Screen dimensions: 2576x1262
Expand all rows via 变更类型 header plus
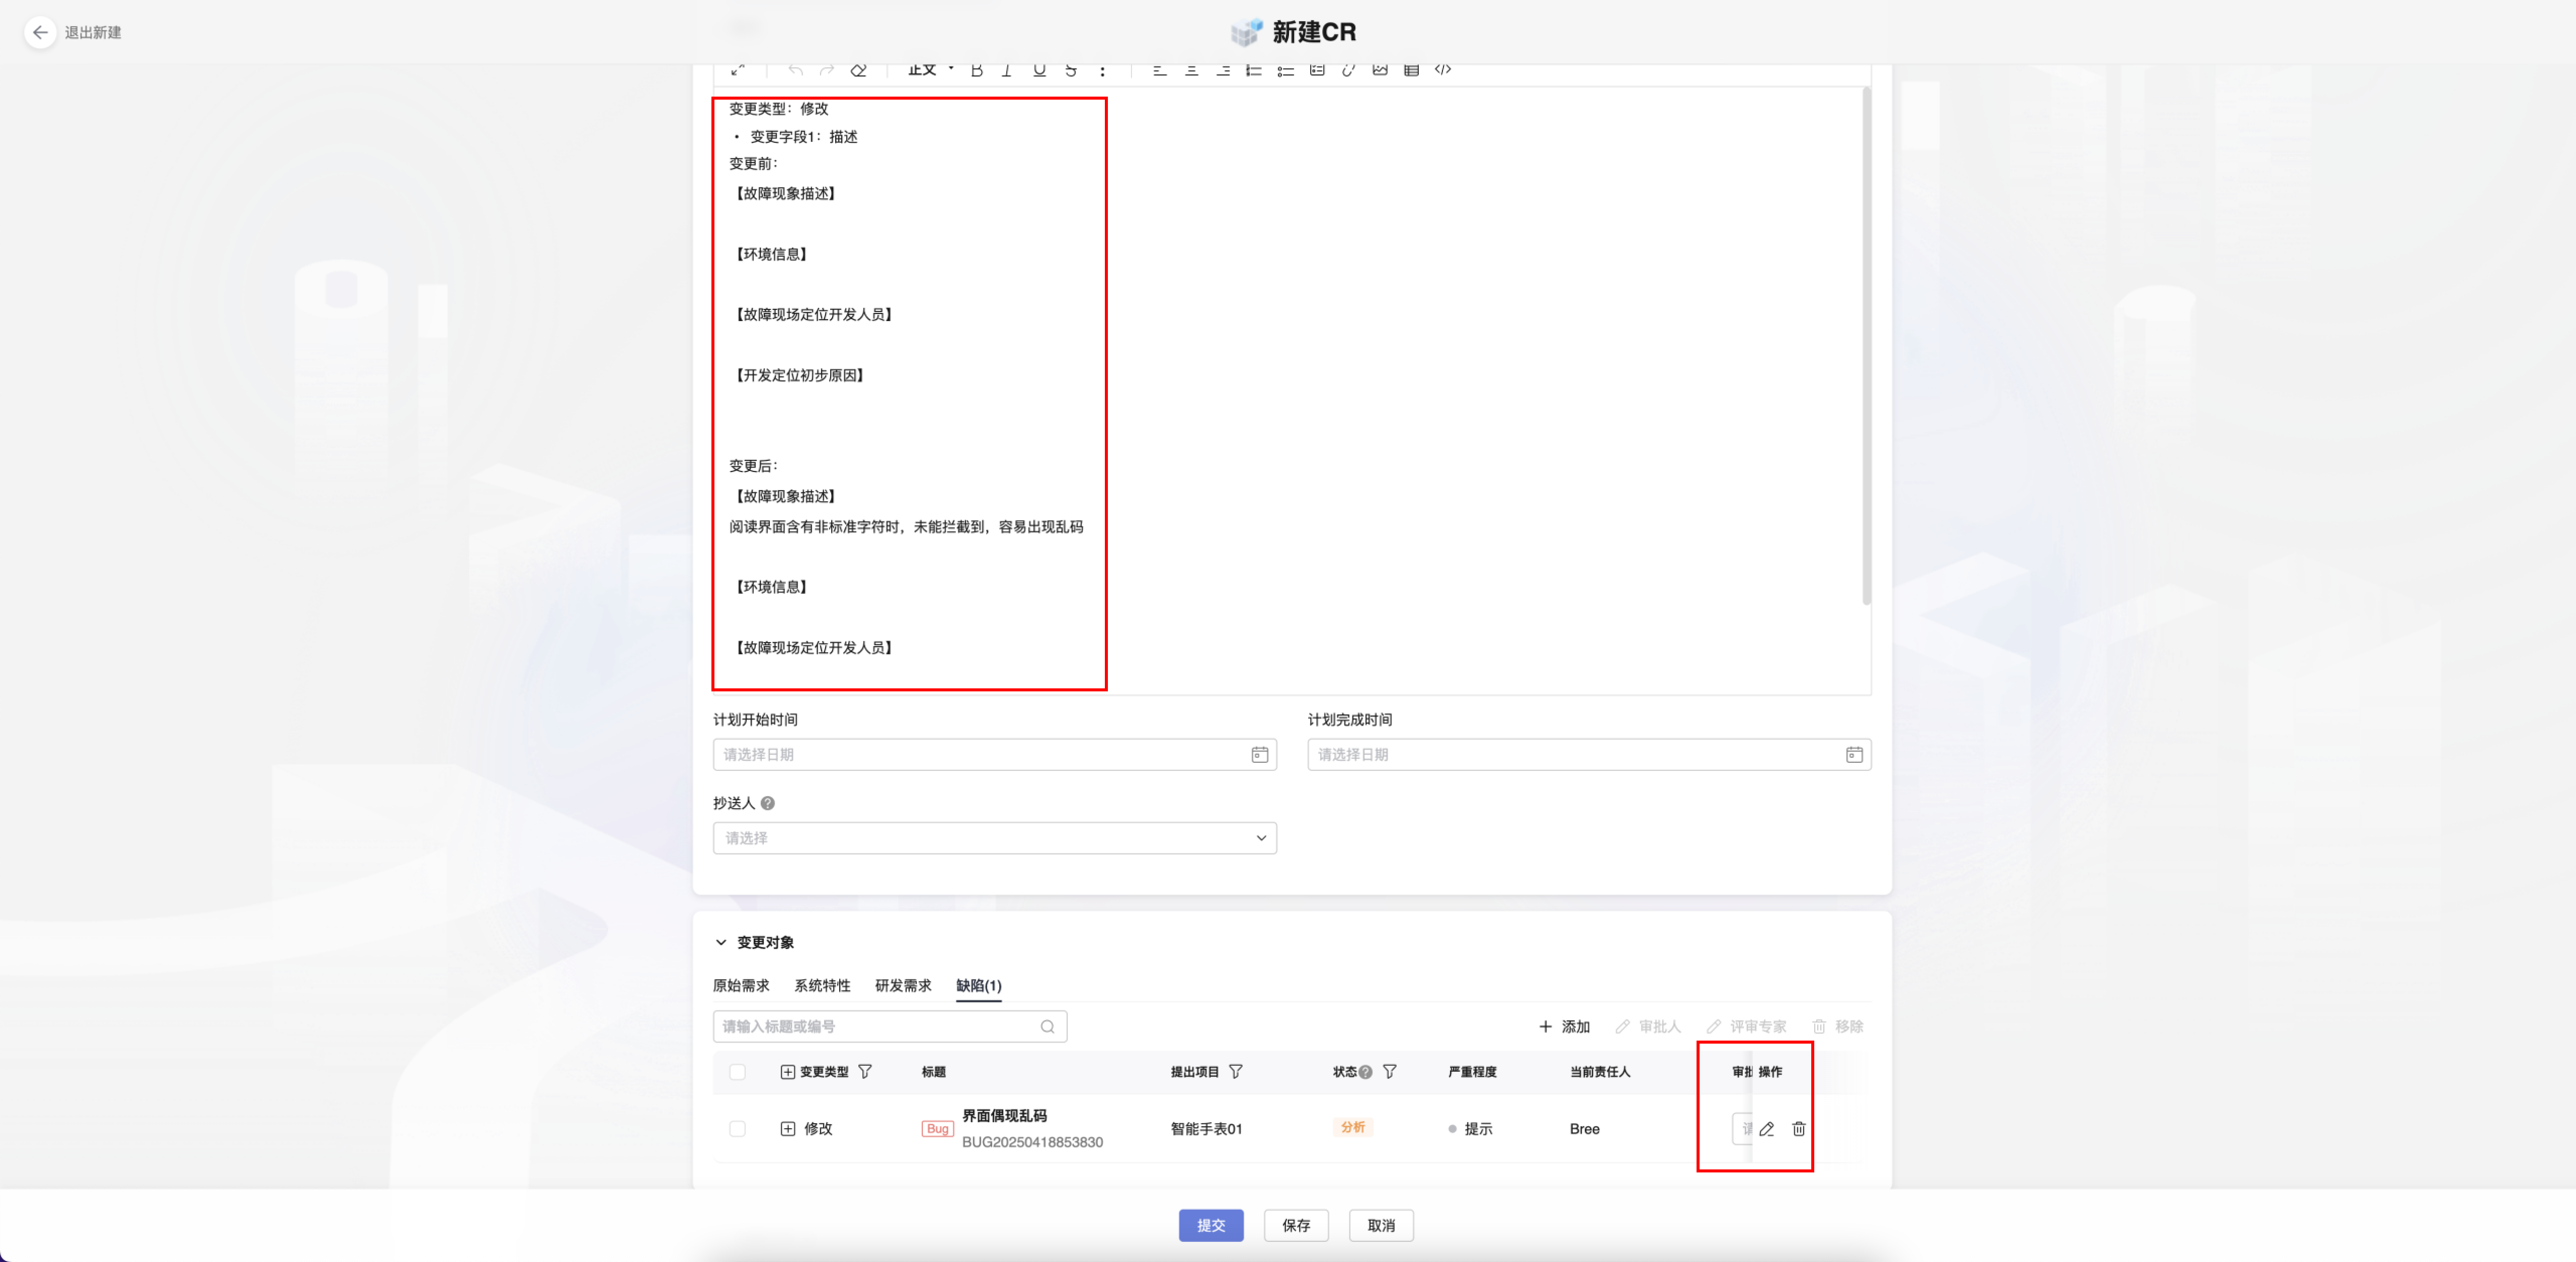pos(787,1072)
